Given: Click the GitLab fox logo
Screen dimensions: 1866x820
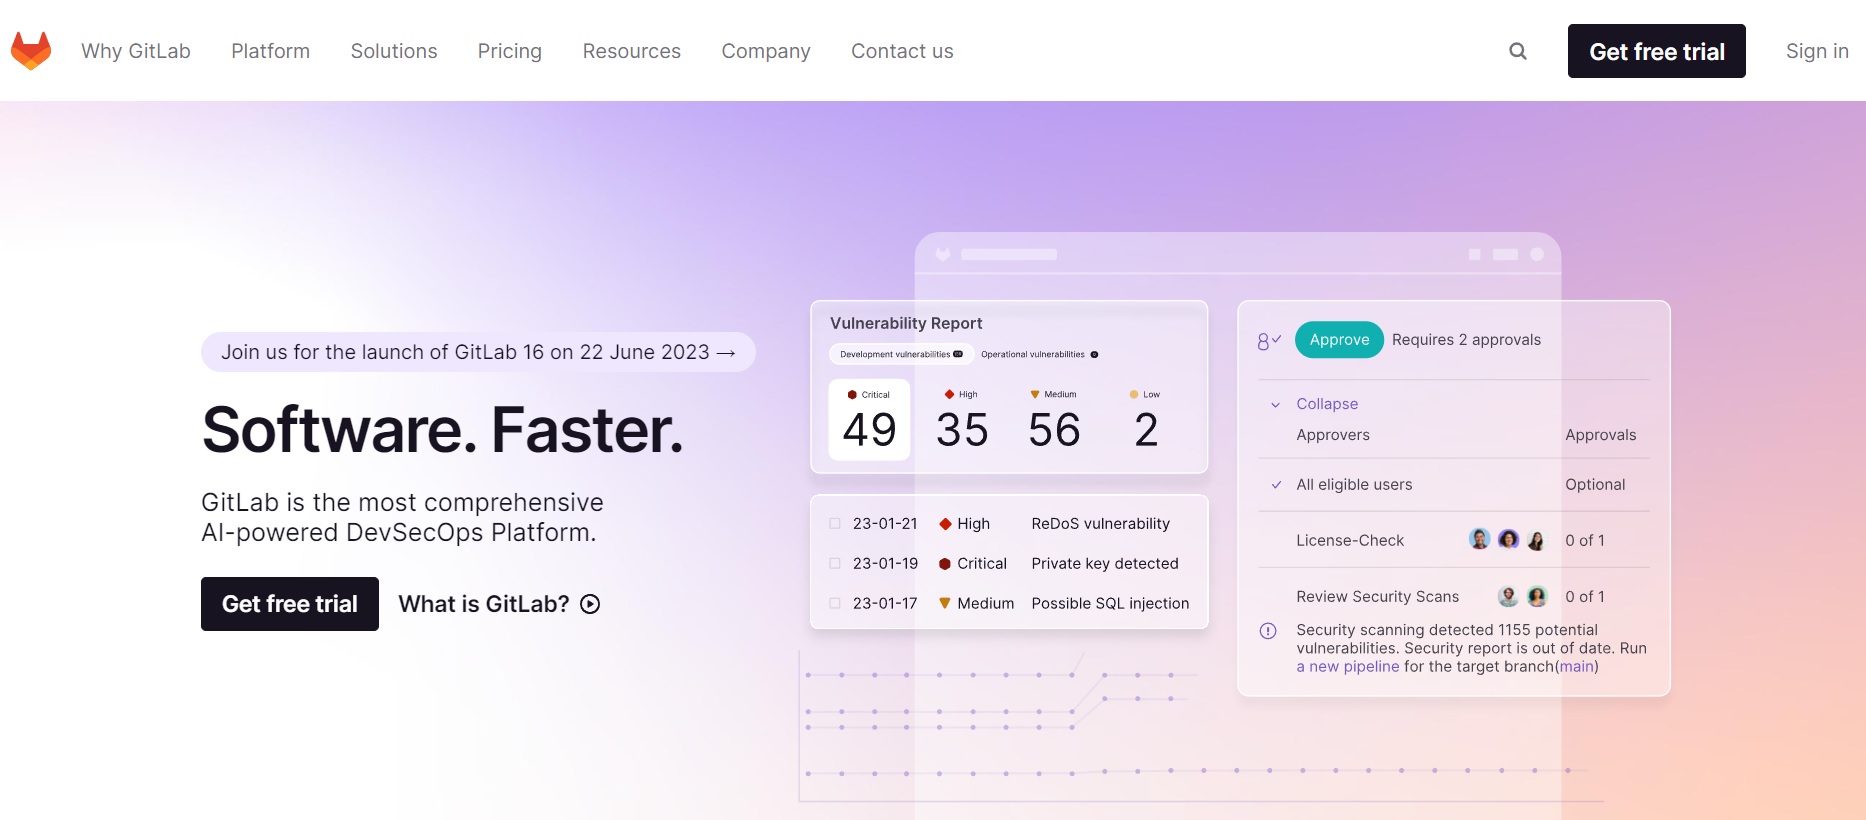Looking at the screenshot, I should (x=31, y=51).
